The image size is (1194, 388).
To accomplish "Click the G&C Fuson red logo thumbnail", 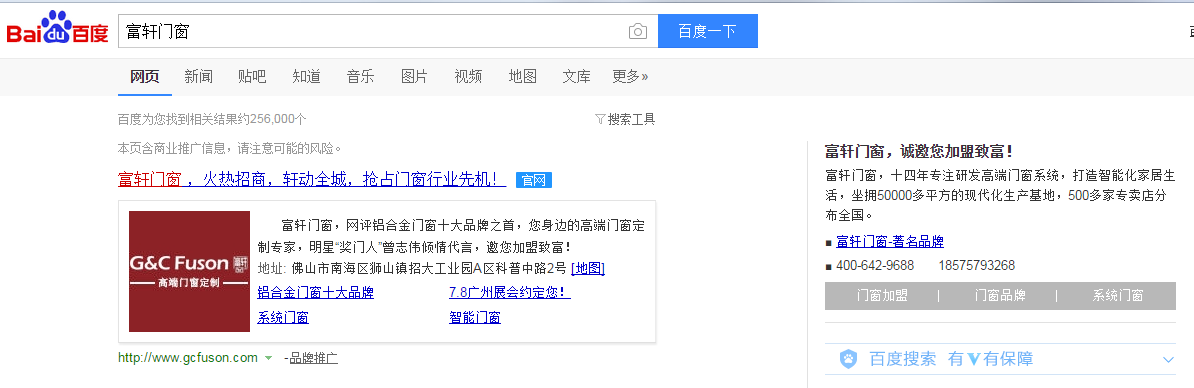I will [x=190, y=272].
